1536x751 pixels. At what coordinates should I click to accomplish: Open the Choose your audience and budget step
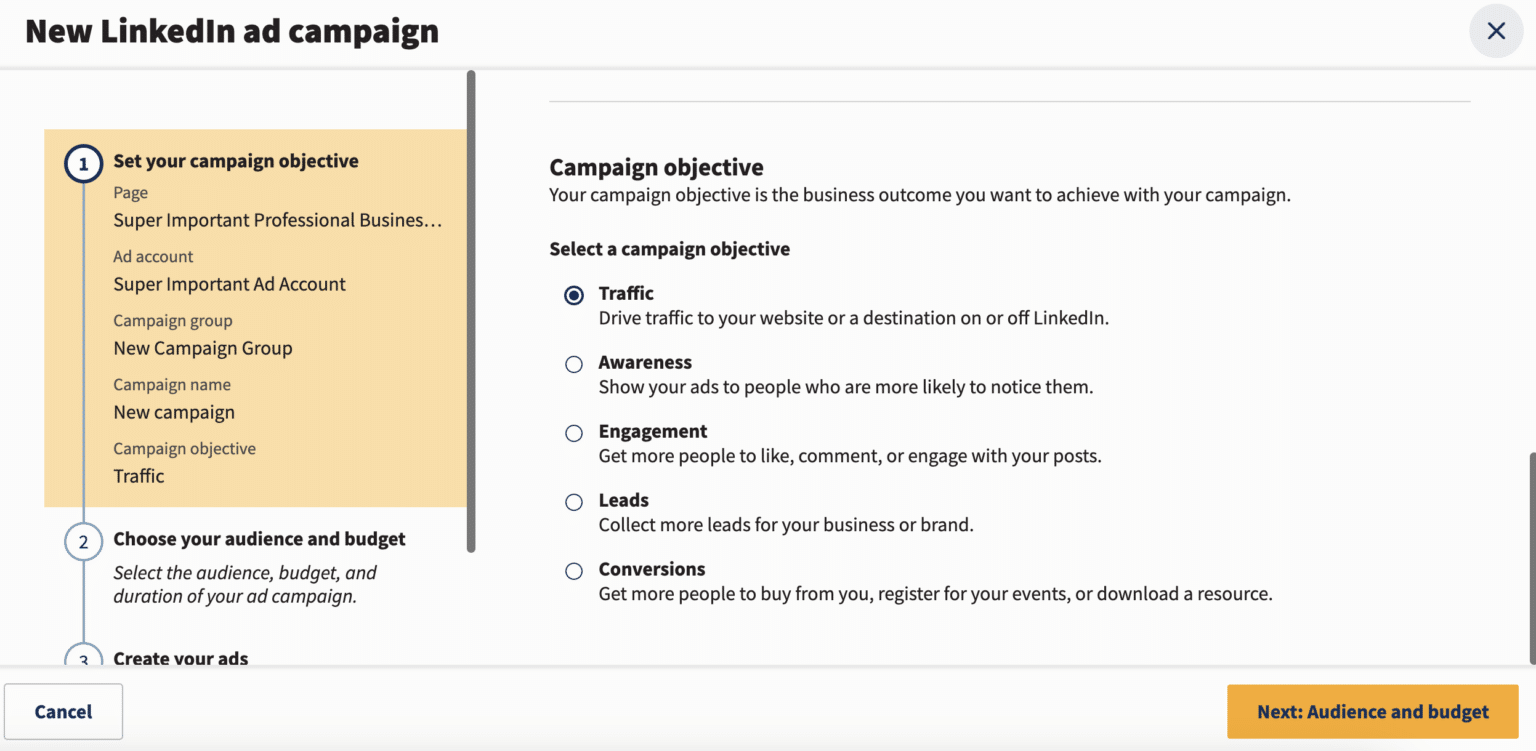click(259, 538)
